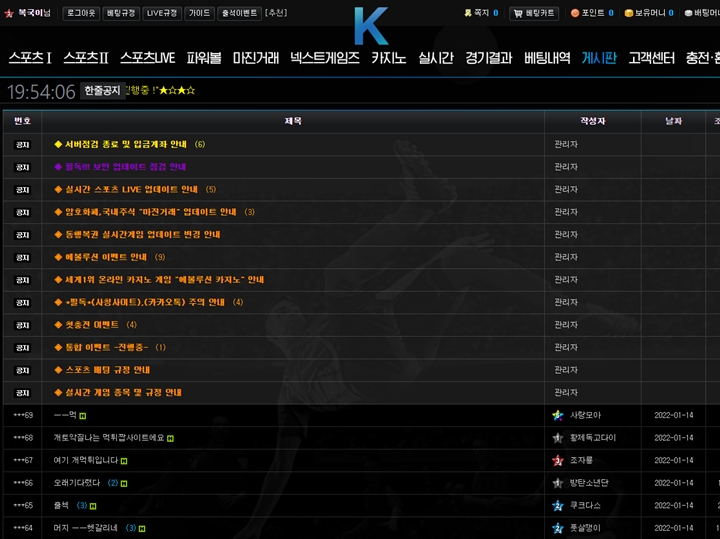Image resolution: width=720 pixels, height=539 pixels.
Task: Open the 암호화폐, 국내주식 마진거래 notice
Action: click(151, 212)
